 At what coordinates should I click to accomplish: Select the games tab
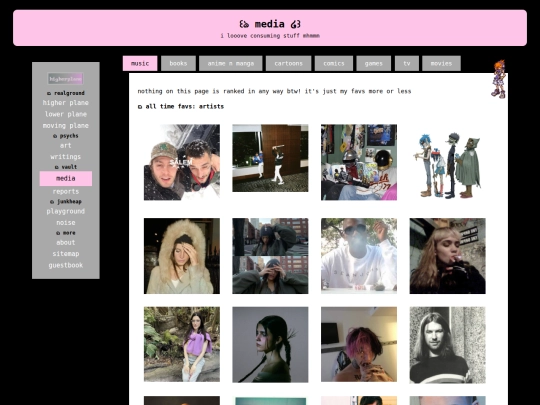(x=373, y=63)
